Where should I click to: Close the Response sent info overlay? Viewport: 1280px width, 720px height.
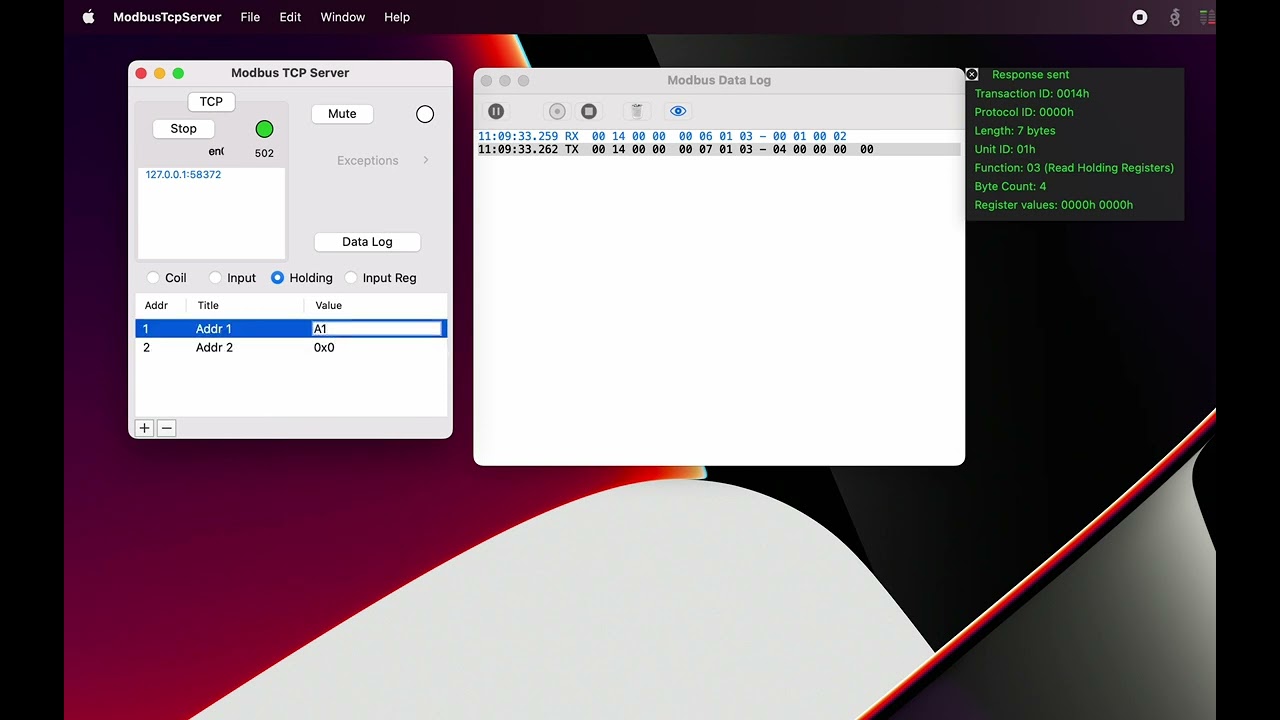972,74
